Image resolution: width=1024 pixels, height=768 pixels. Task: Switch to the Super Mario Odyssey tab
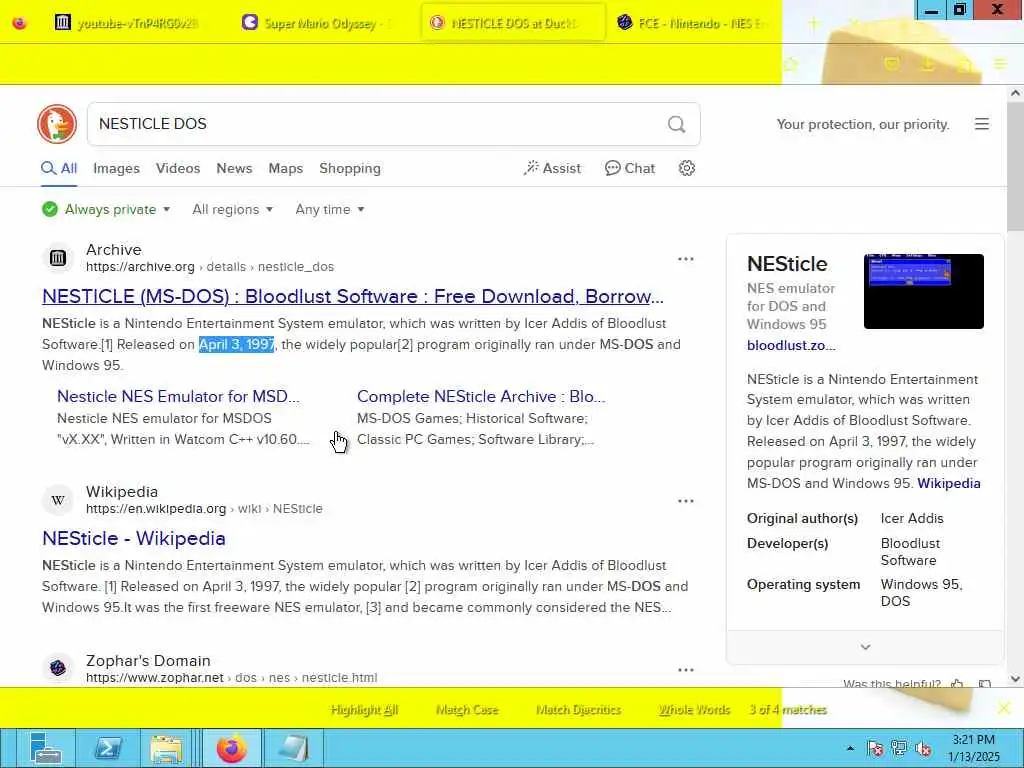pyautogui.click(x=319, y=24)
